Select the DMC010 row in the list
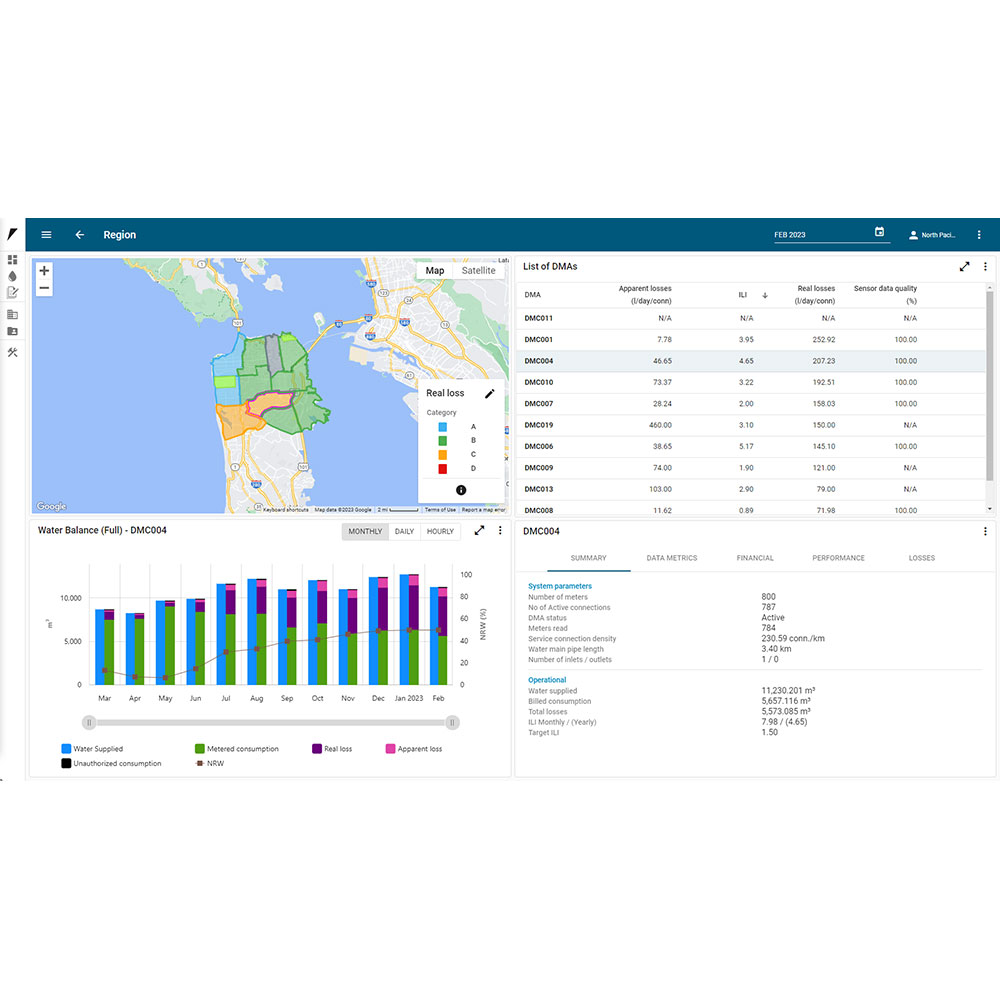Image resolution: width=1000 pixels, height=1000 pixels. (x=539, y=382)
